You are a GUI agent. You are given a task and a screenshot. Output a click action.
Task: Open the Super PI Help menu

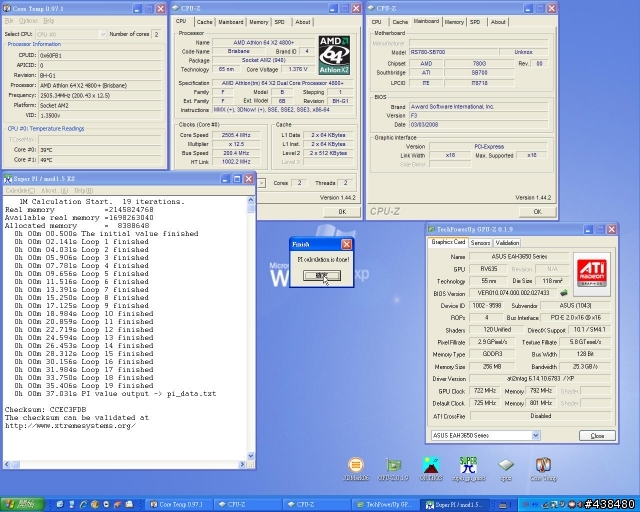pos(83,190)
